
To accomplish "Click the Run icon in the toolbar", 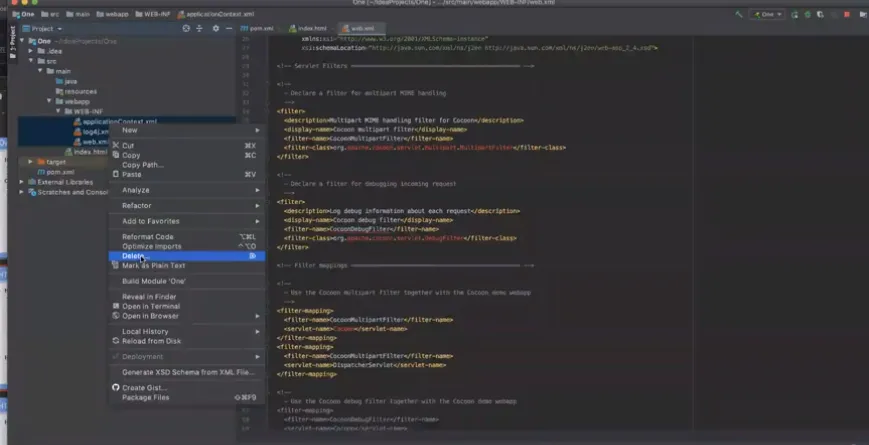I will point(794,14).
